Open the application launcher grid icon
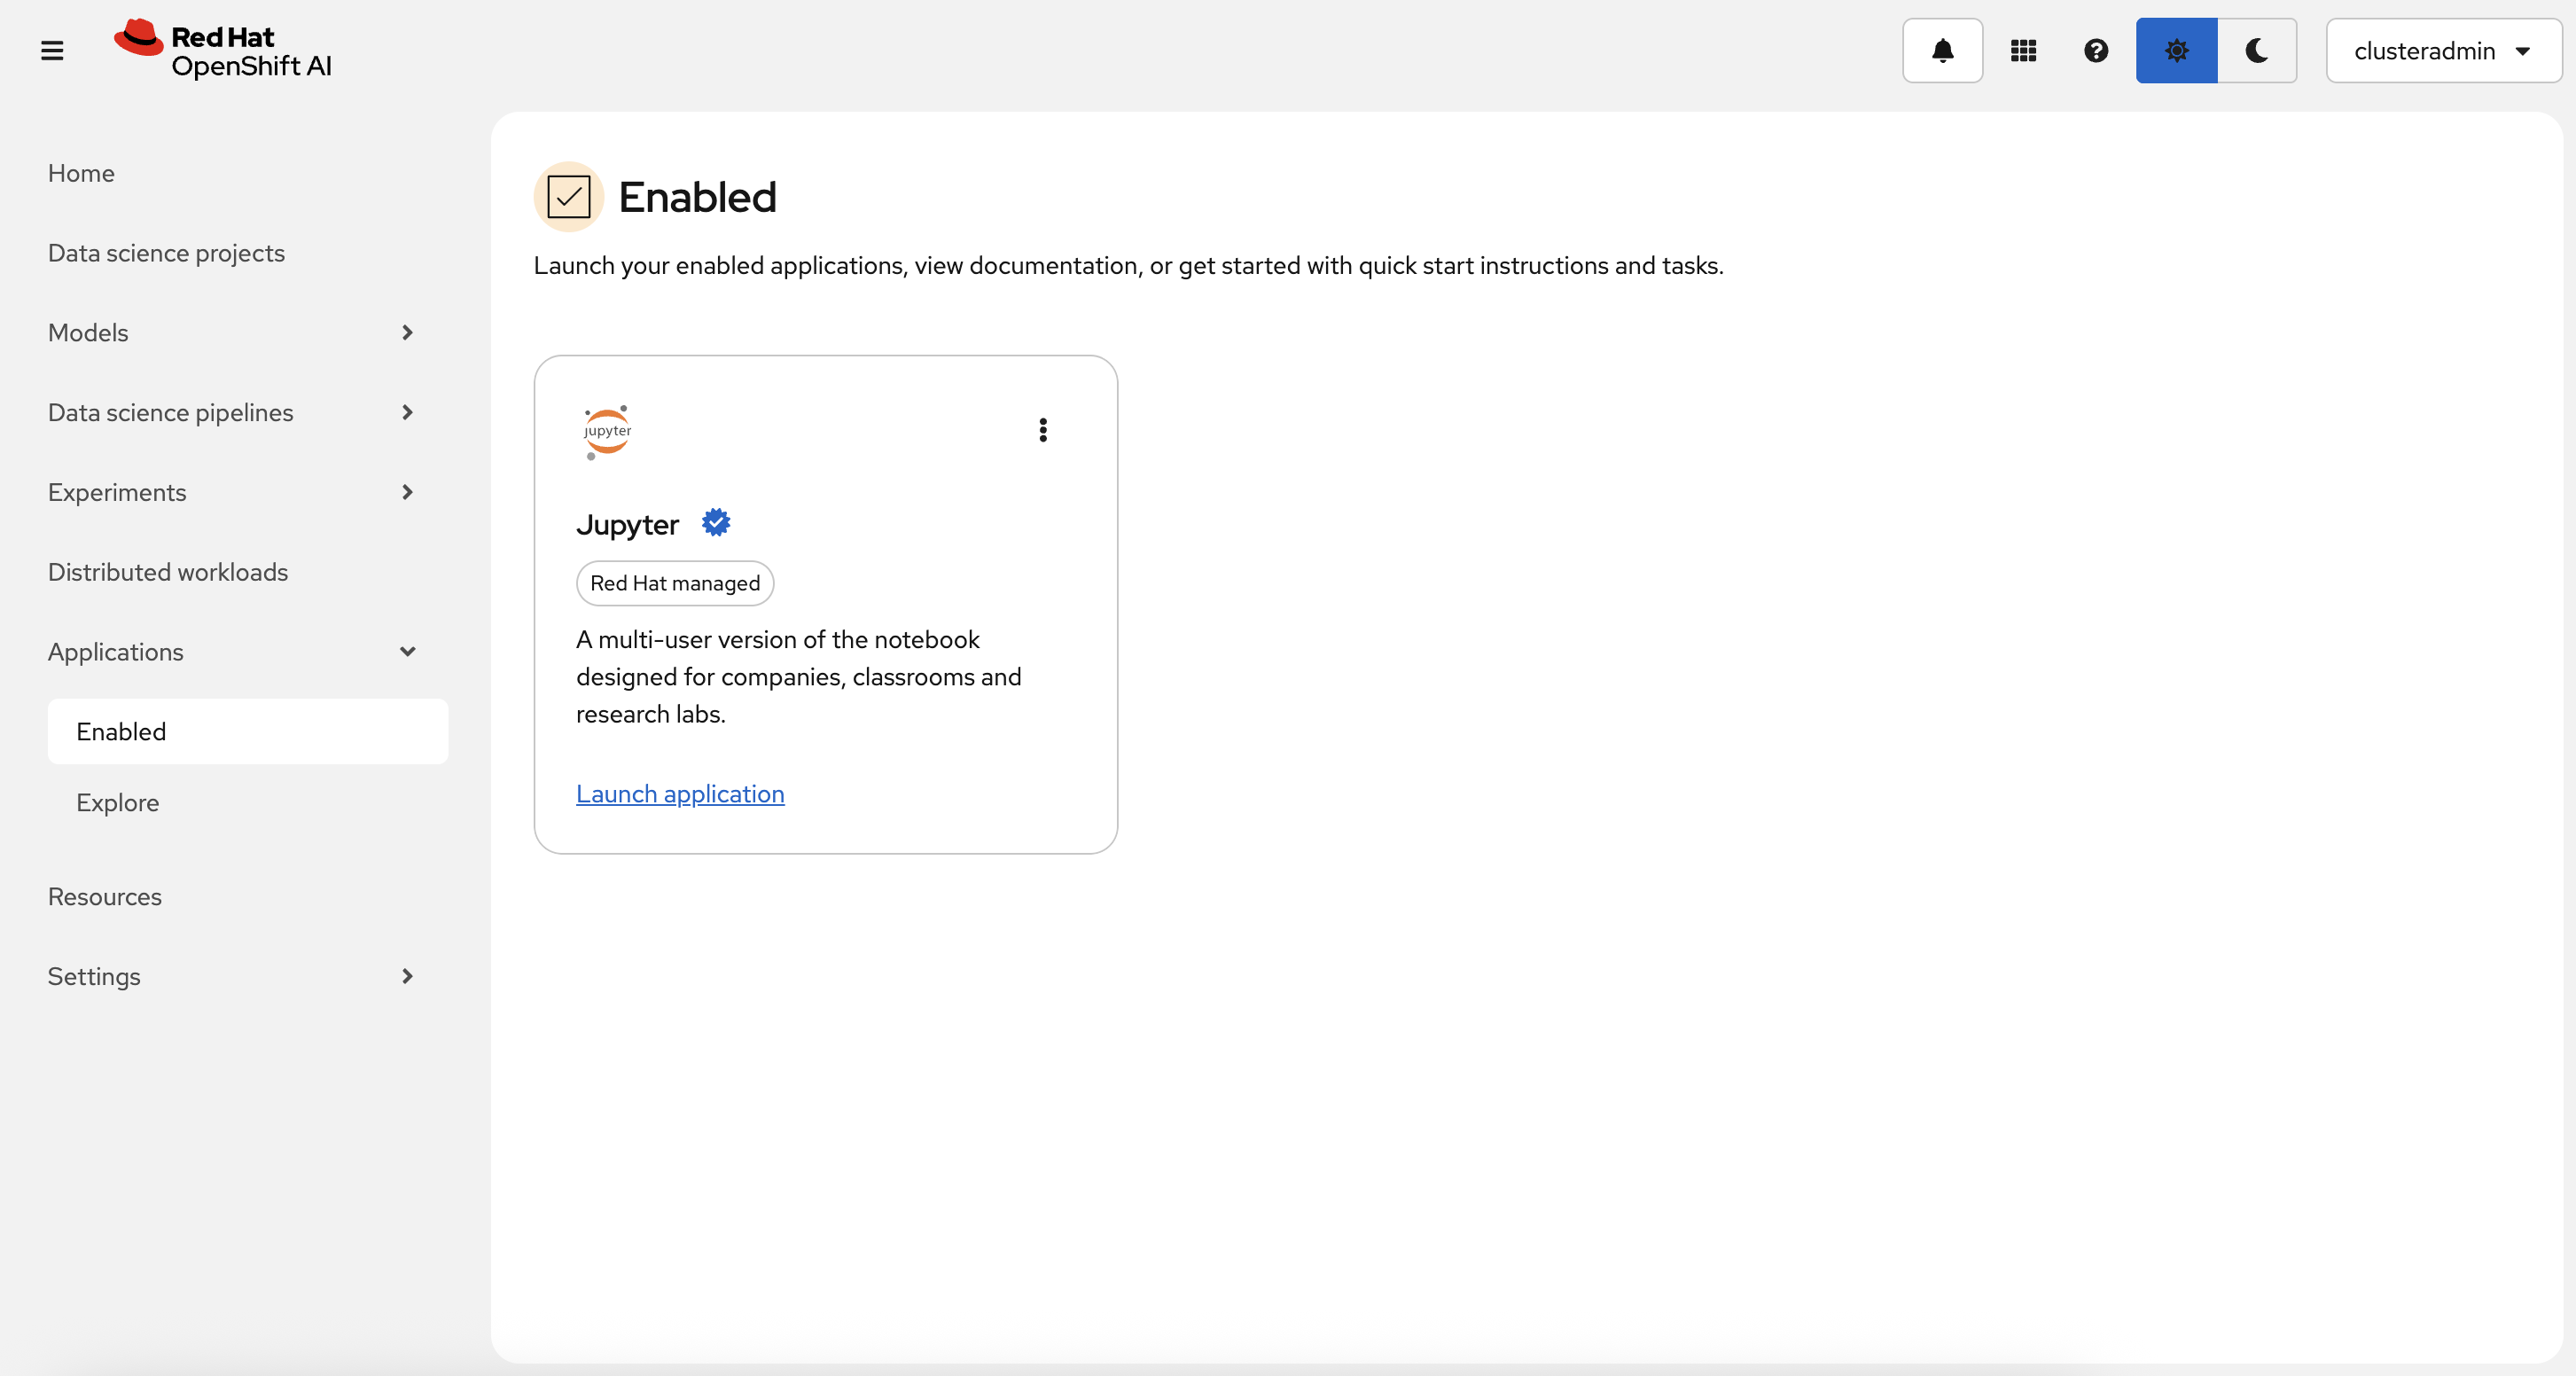 [x=2023, y=50]
